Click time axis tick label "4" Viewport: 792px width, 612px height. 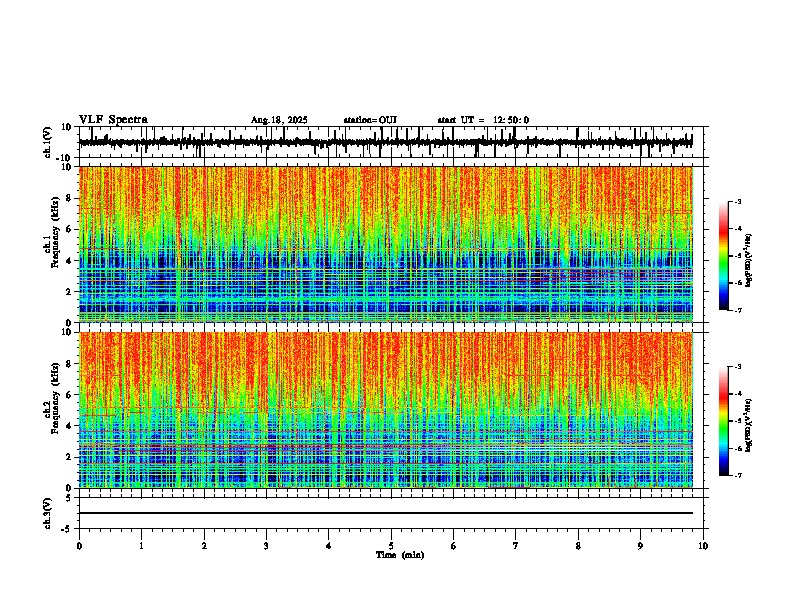pos(329,546)
